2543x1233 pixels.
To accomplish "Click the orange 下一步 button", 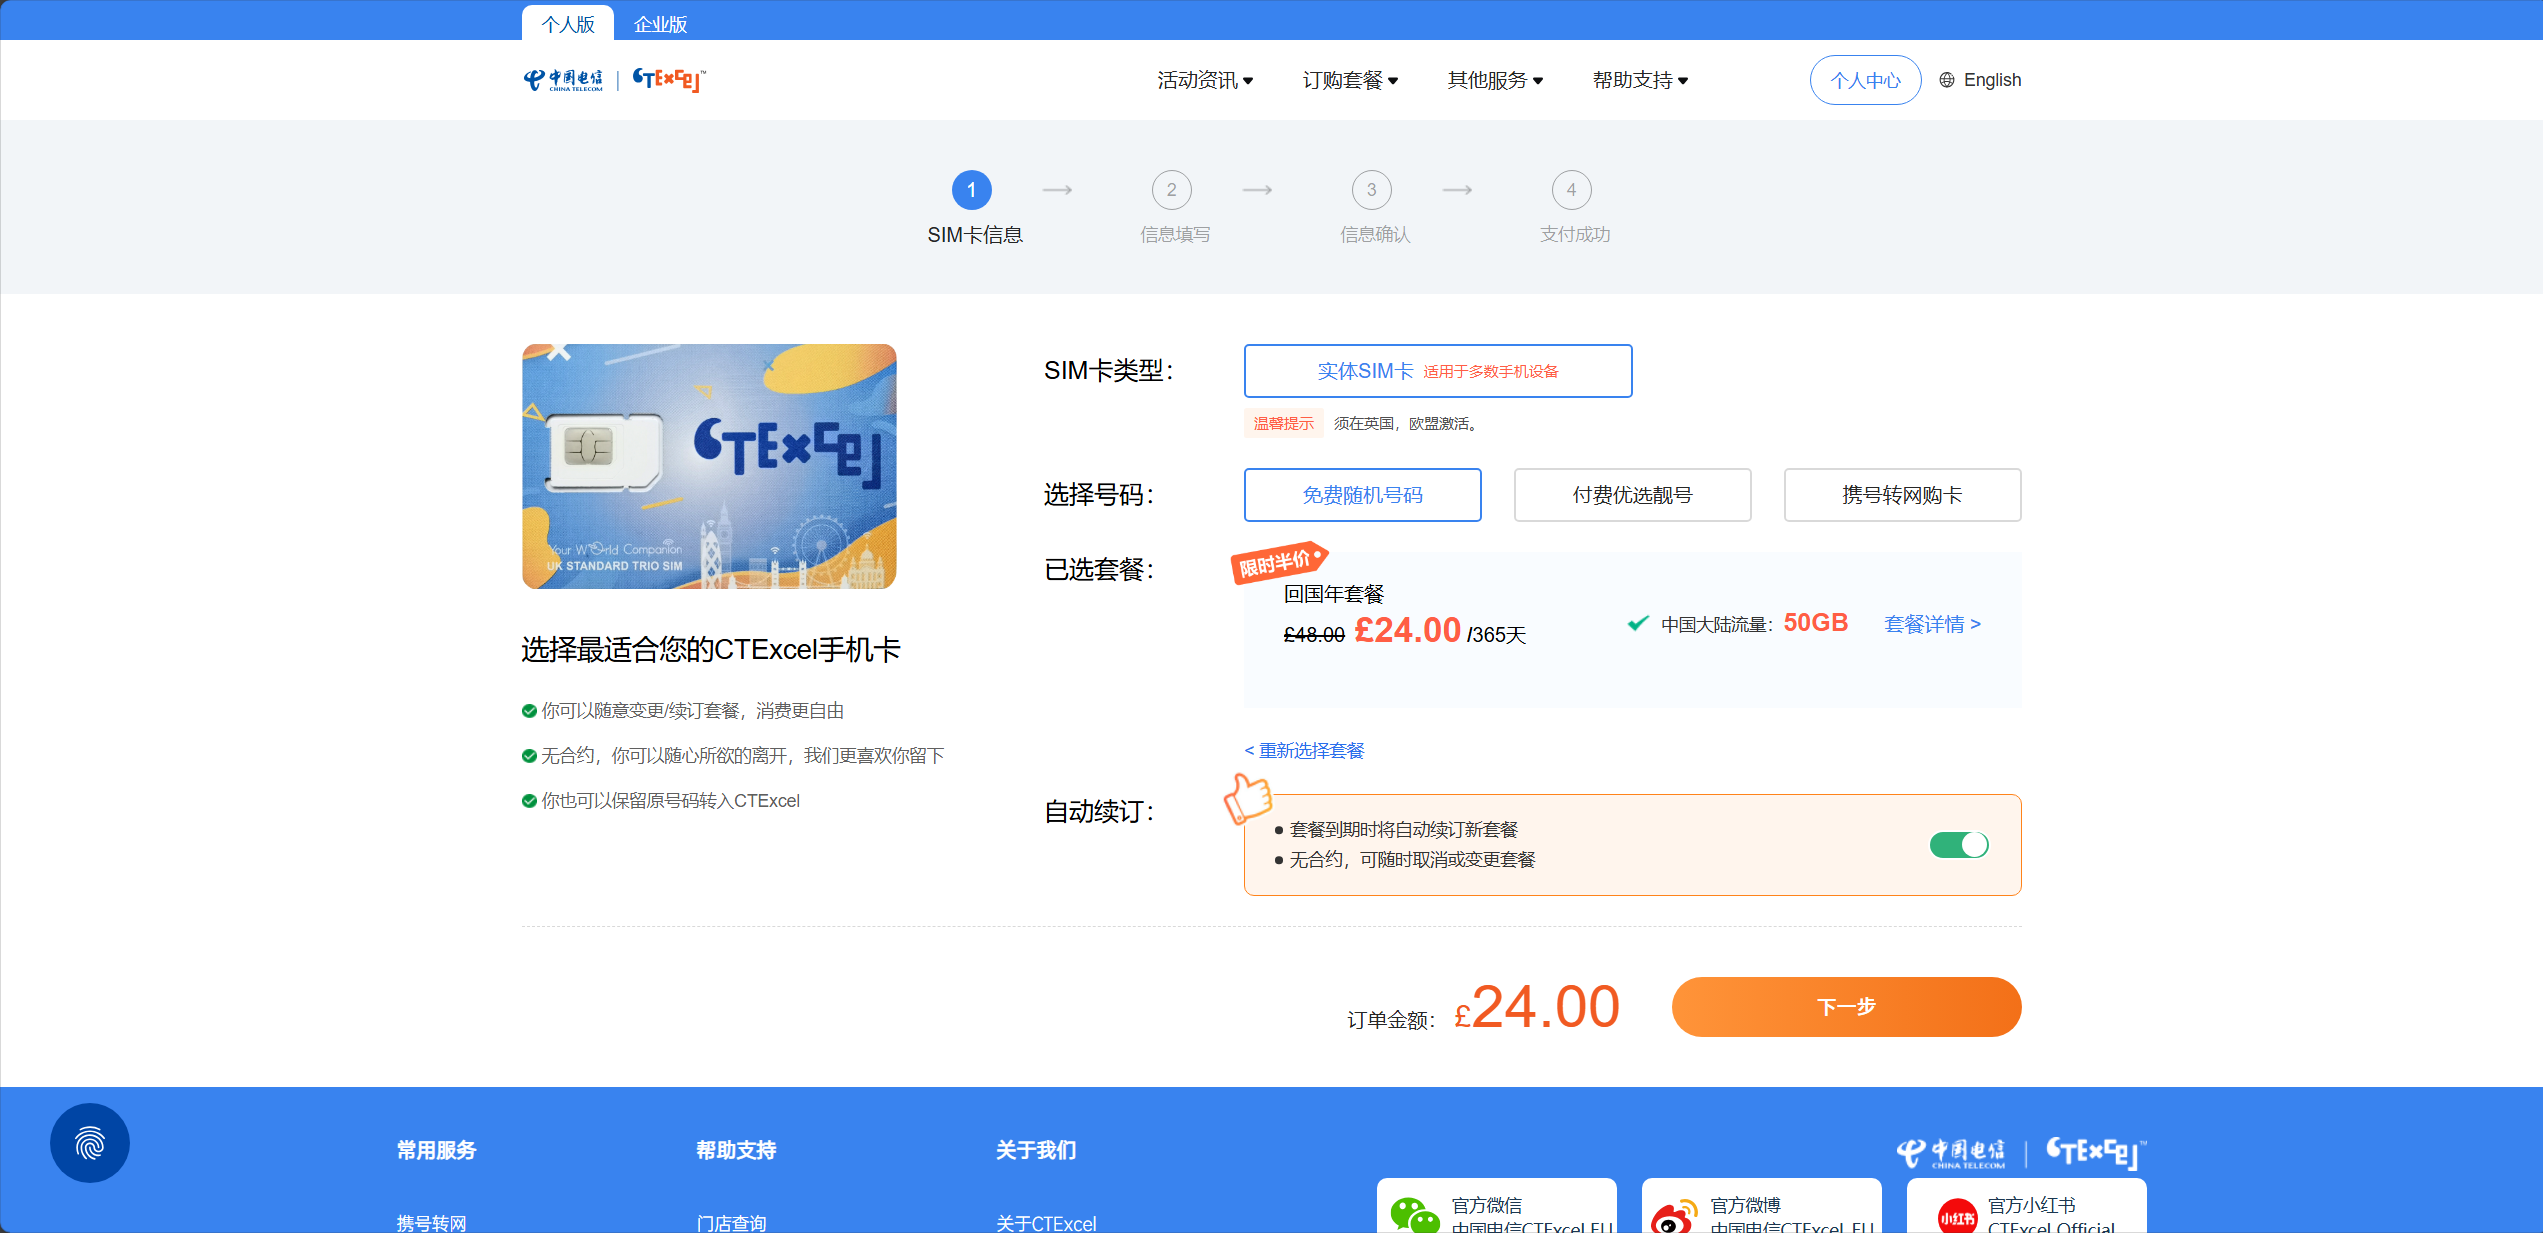I will click(x=1846, y=1007).
